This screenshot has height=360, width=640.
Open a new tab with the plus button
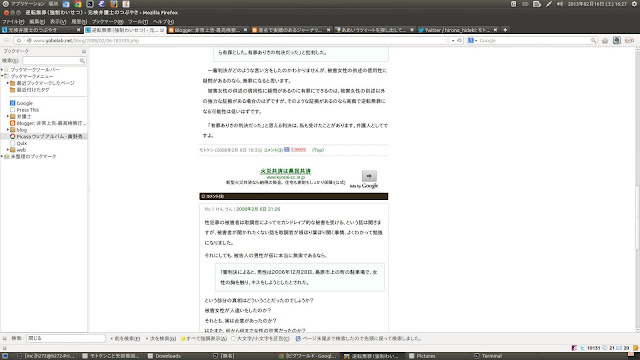pos(505,30)
